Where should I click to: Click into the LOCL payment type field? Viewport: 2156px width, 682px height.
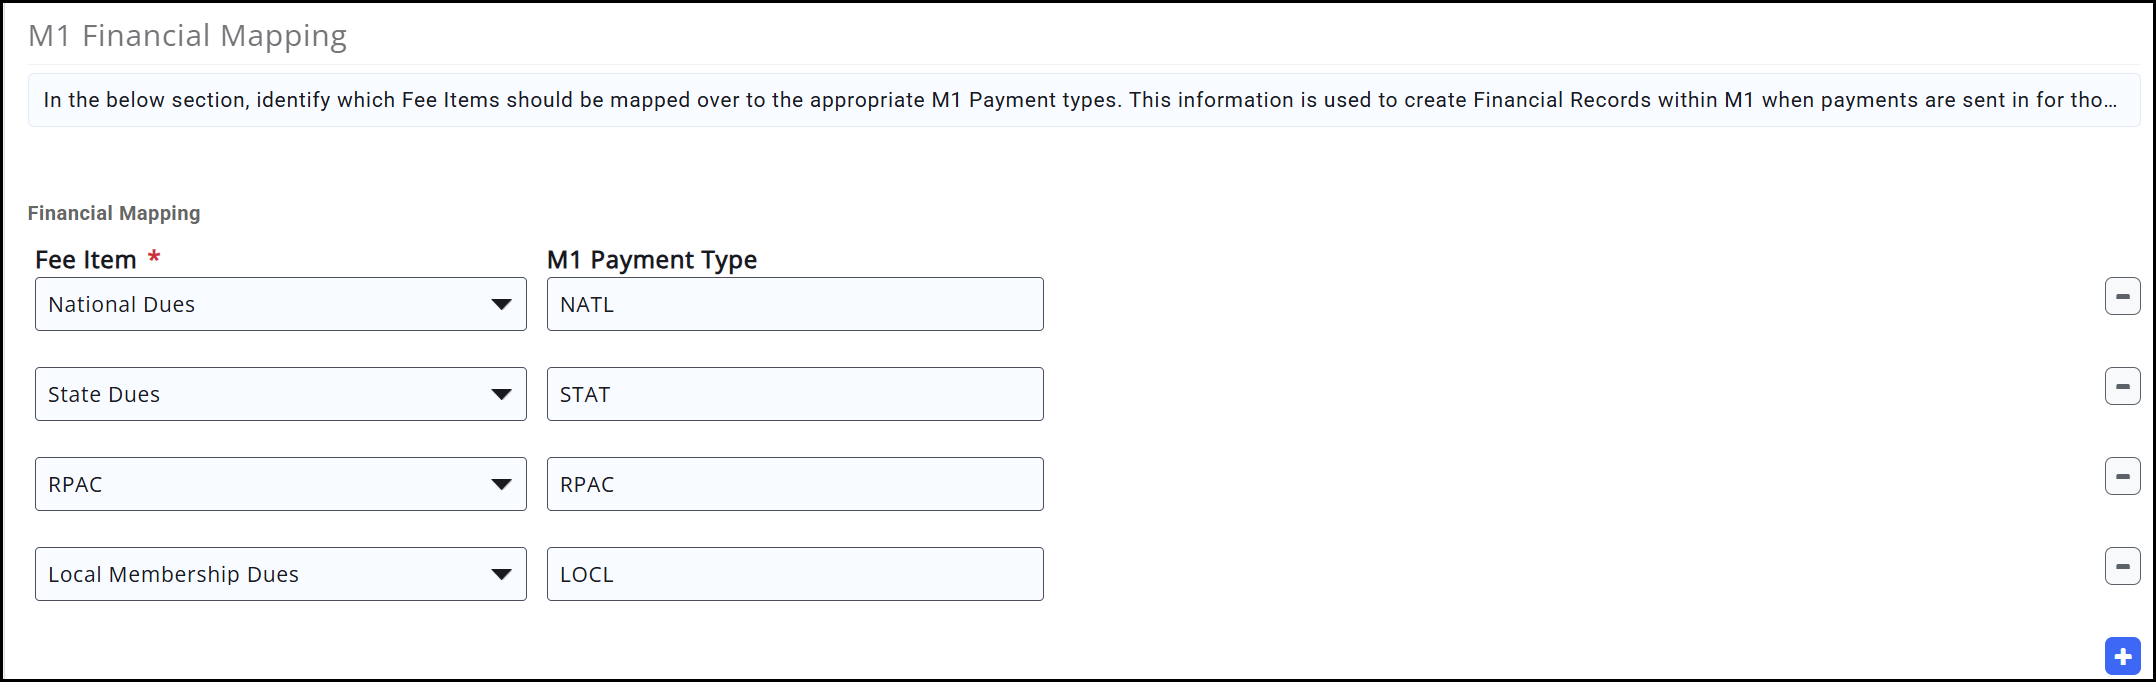795,574
